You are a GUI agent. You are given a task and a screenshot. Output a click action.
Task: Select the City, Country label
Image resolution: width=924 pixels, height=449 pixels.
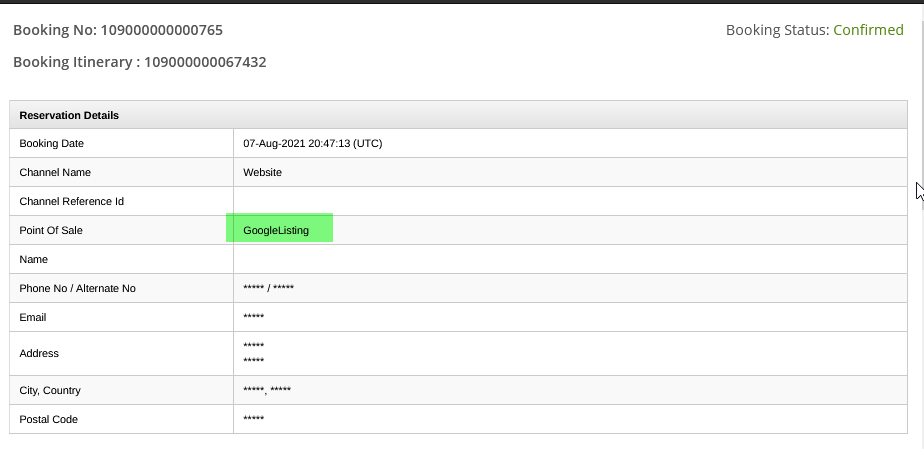[50, 390]
